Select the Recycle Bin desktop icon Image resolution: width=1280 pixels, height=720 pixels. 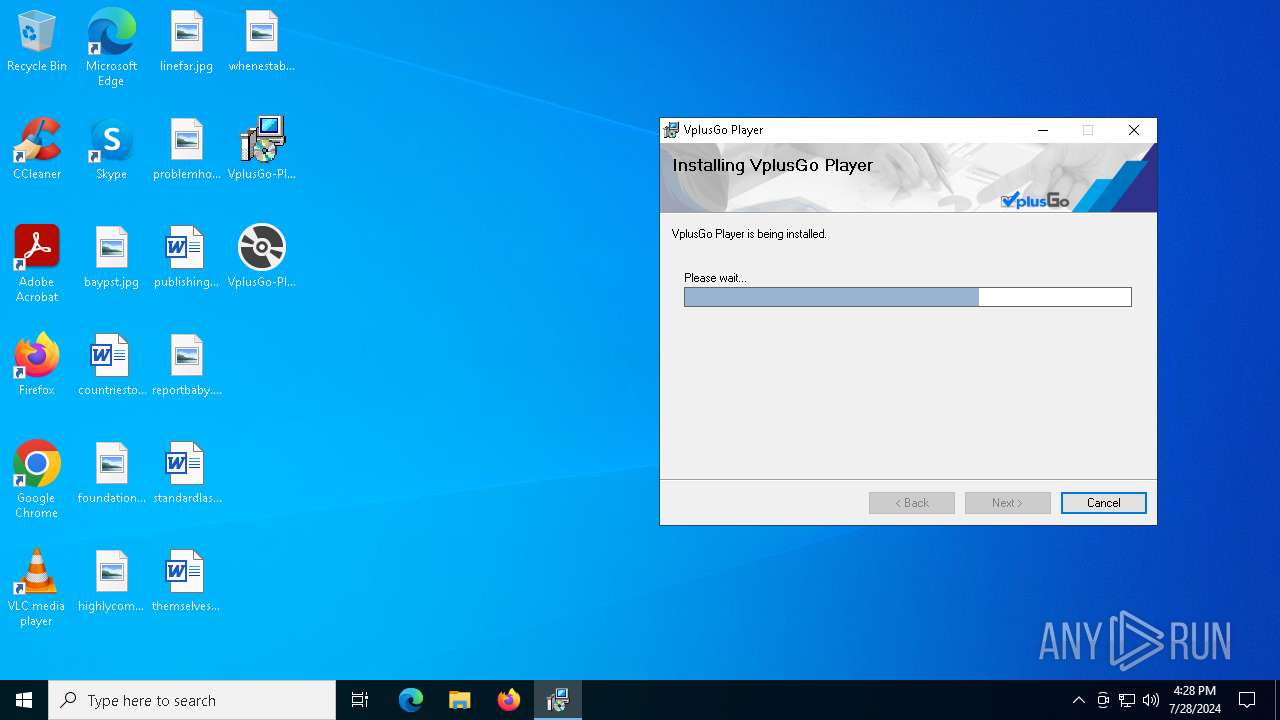pyautogui.click(x=37, y=42)
